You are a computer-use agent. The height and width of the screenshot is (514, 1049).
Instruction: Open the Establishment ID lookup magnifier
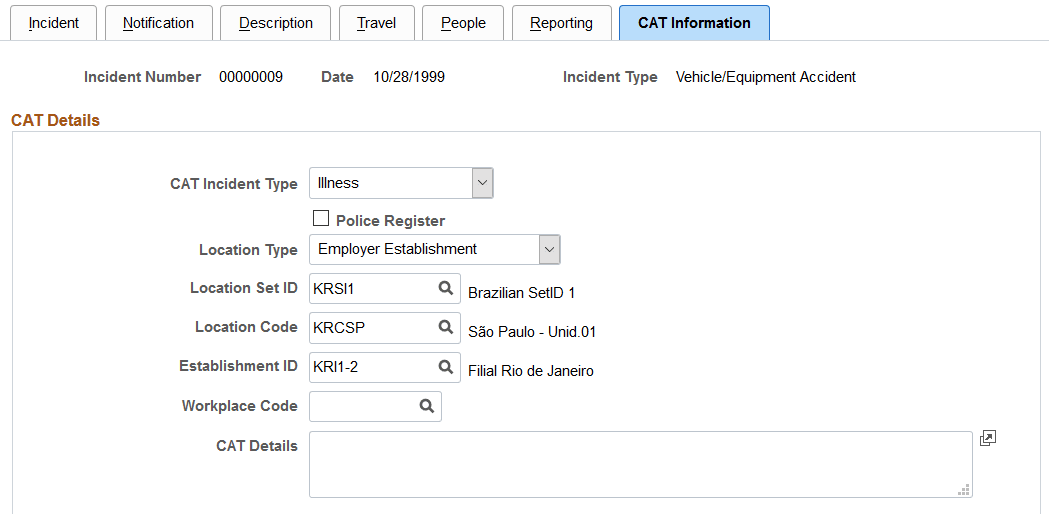(x=446, y=367)
